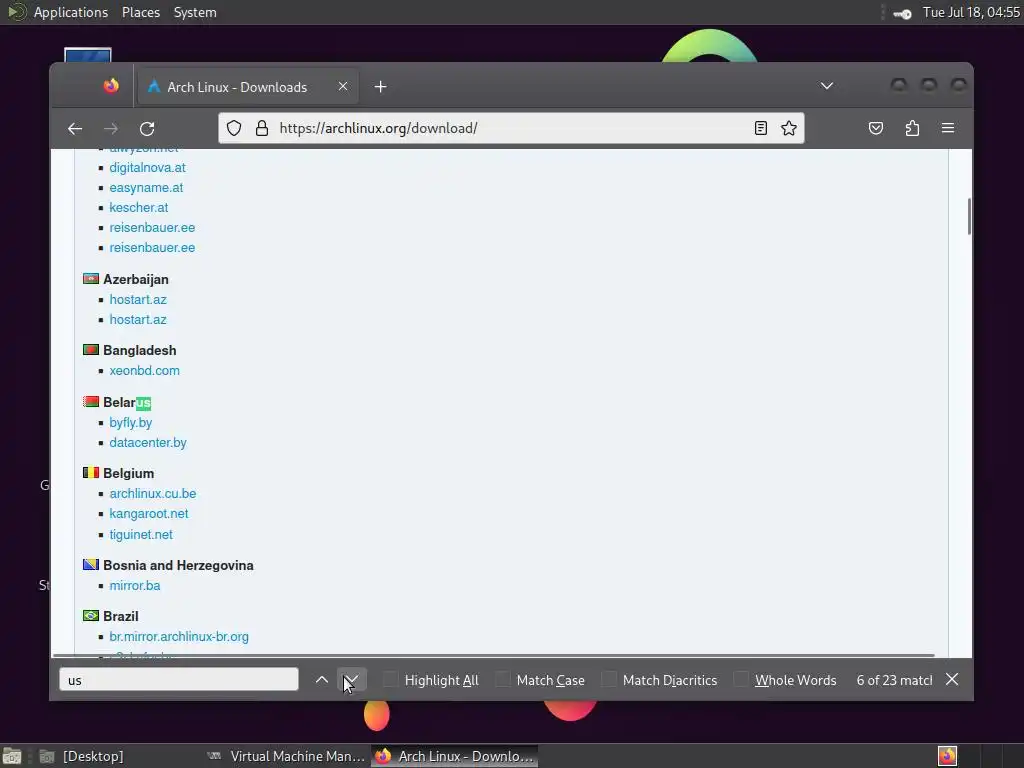Viewport: 1024px width, 768px height.
Task: Close the Arch Linux - Downloads tab
Action: pyautogui.click(x=343, y=86)
